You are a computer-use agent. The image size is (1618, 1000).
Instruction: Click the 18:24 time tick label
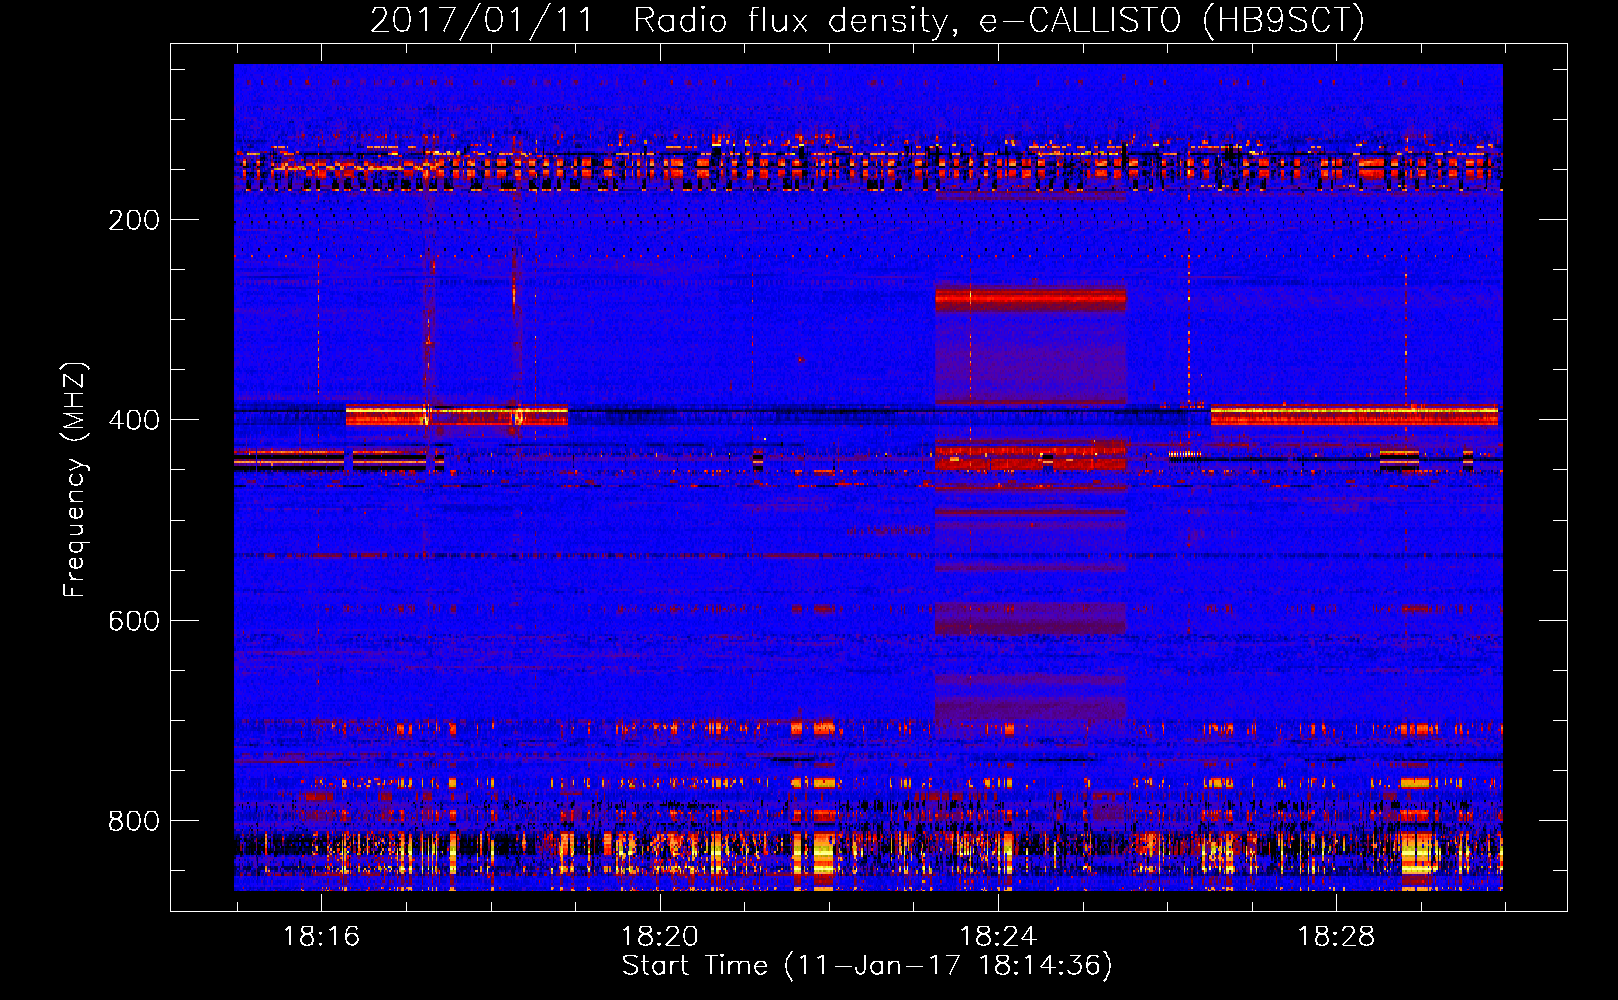pos(998,937)
